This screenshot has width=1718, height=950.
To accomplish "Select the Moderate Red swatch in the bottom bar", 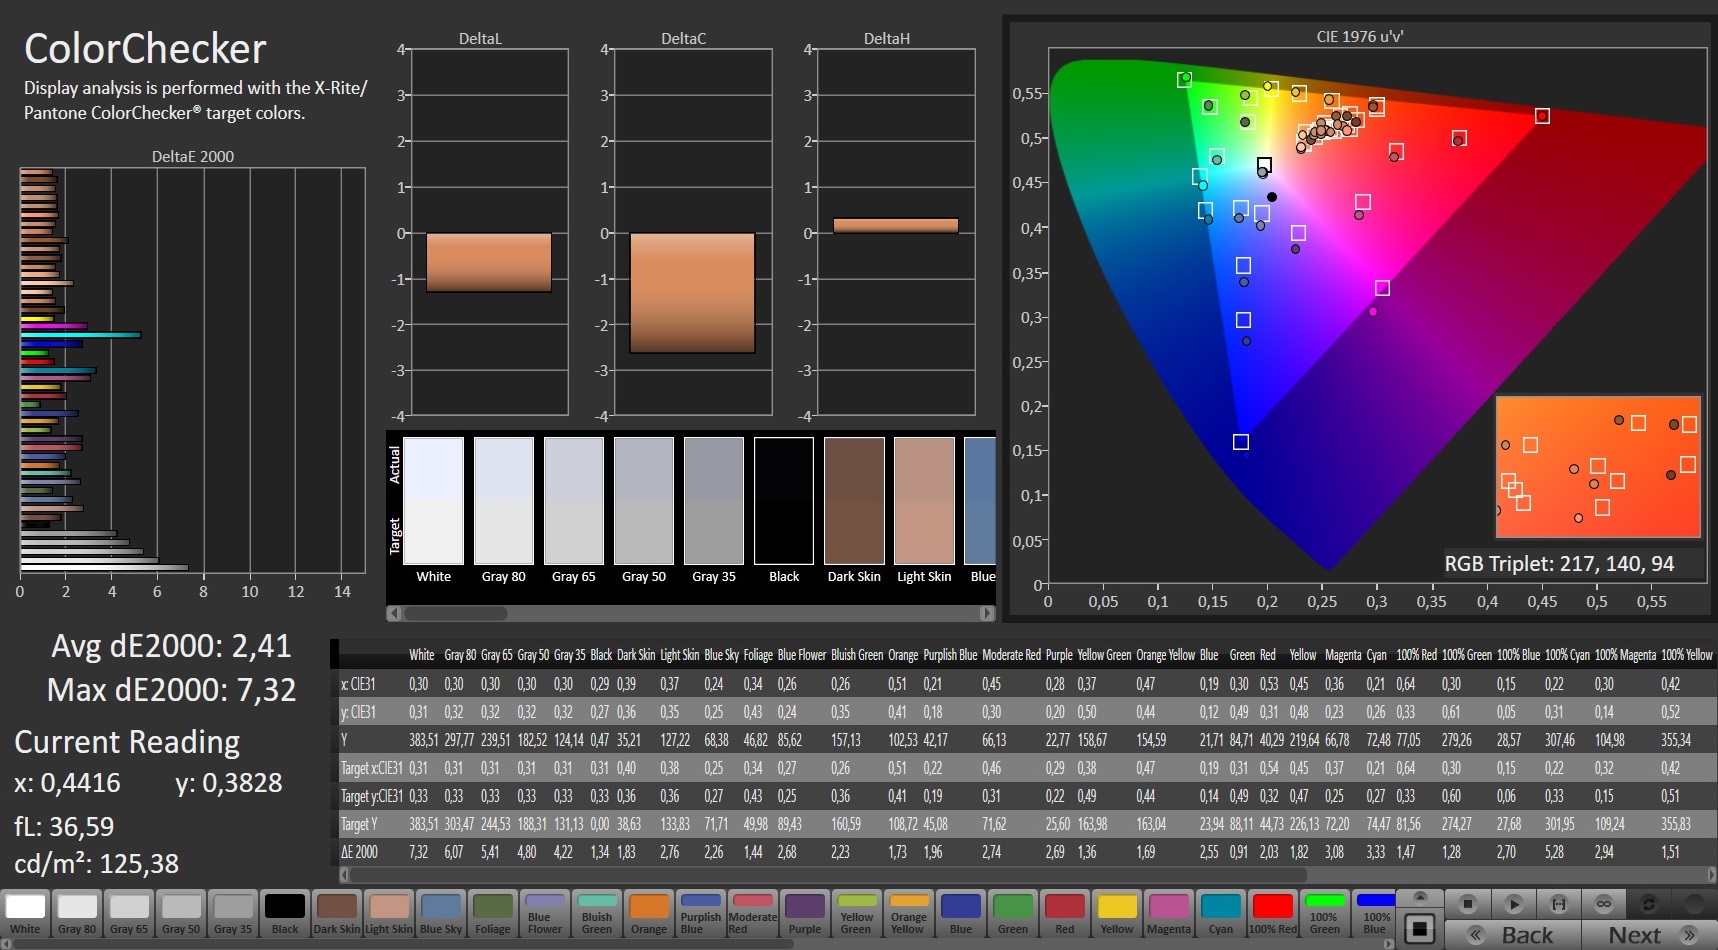I will coord(753,914).
